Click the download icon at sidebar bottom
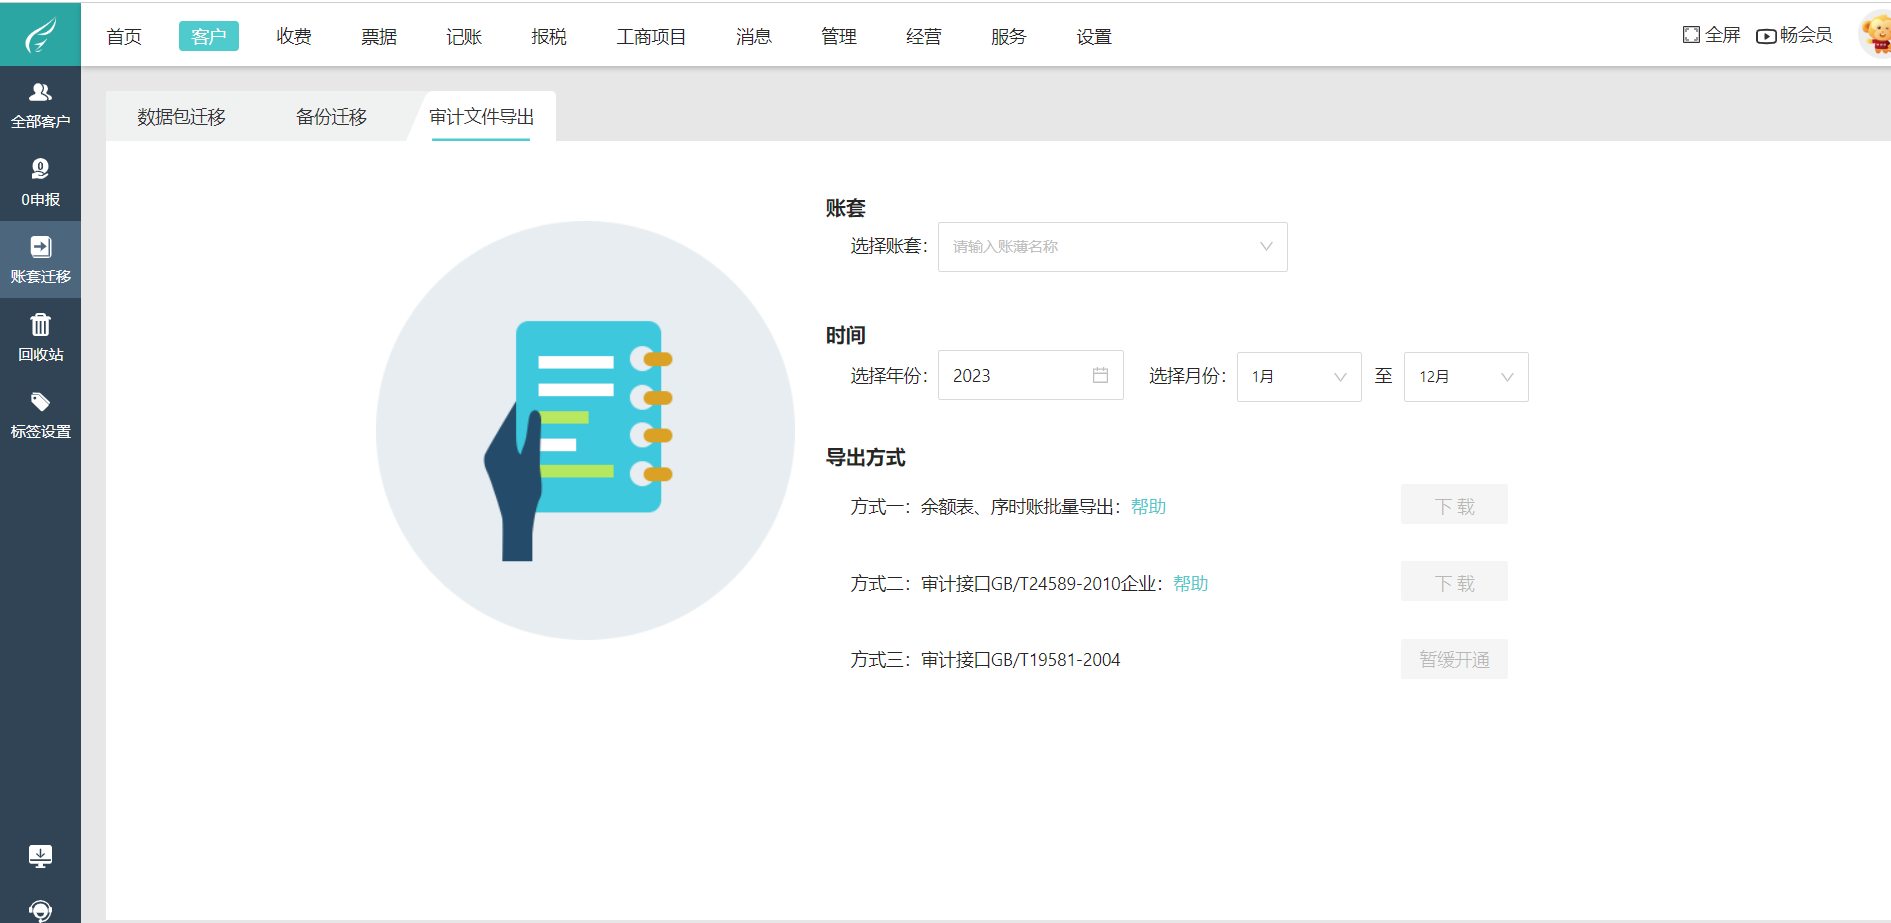This screenshot has width=1891, height=923. tap(40, 856)
